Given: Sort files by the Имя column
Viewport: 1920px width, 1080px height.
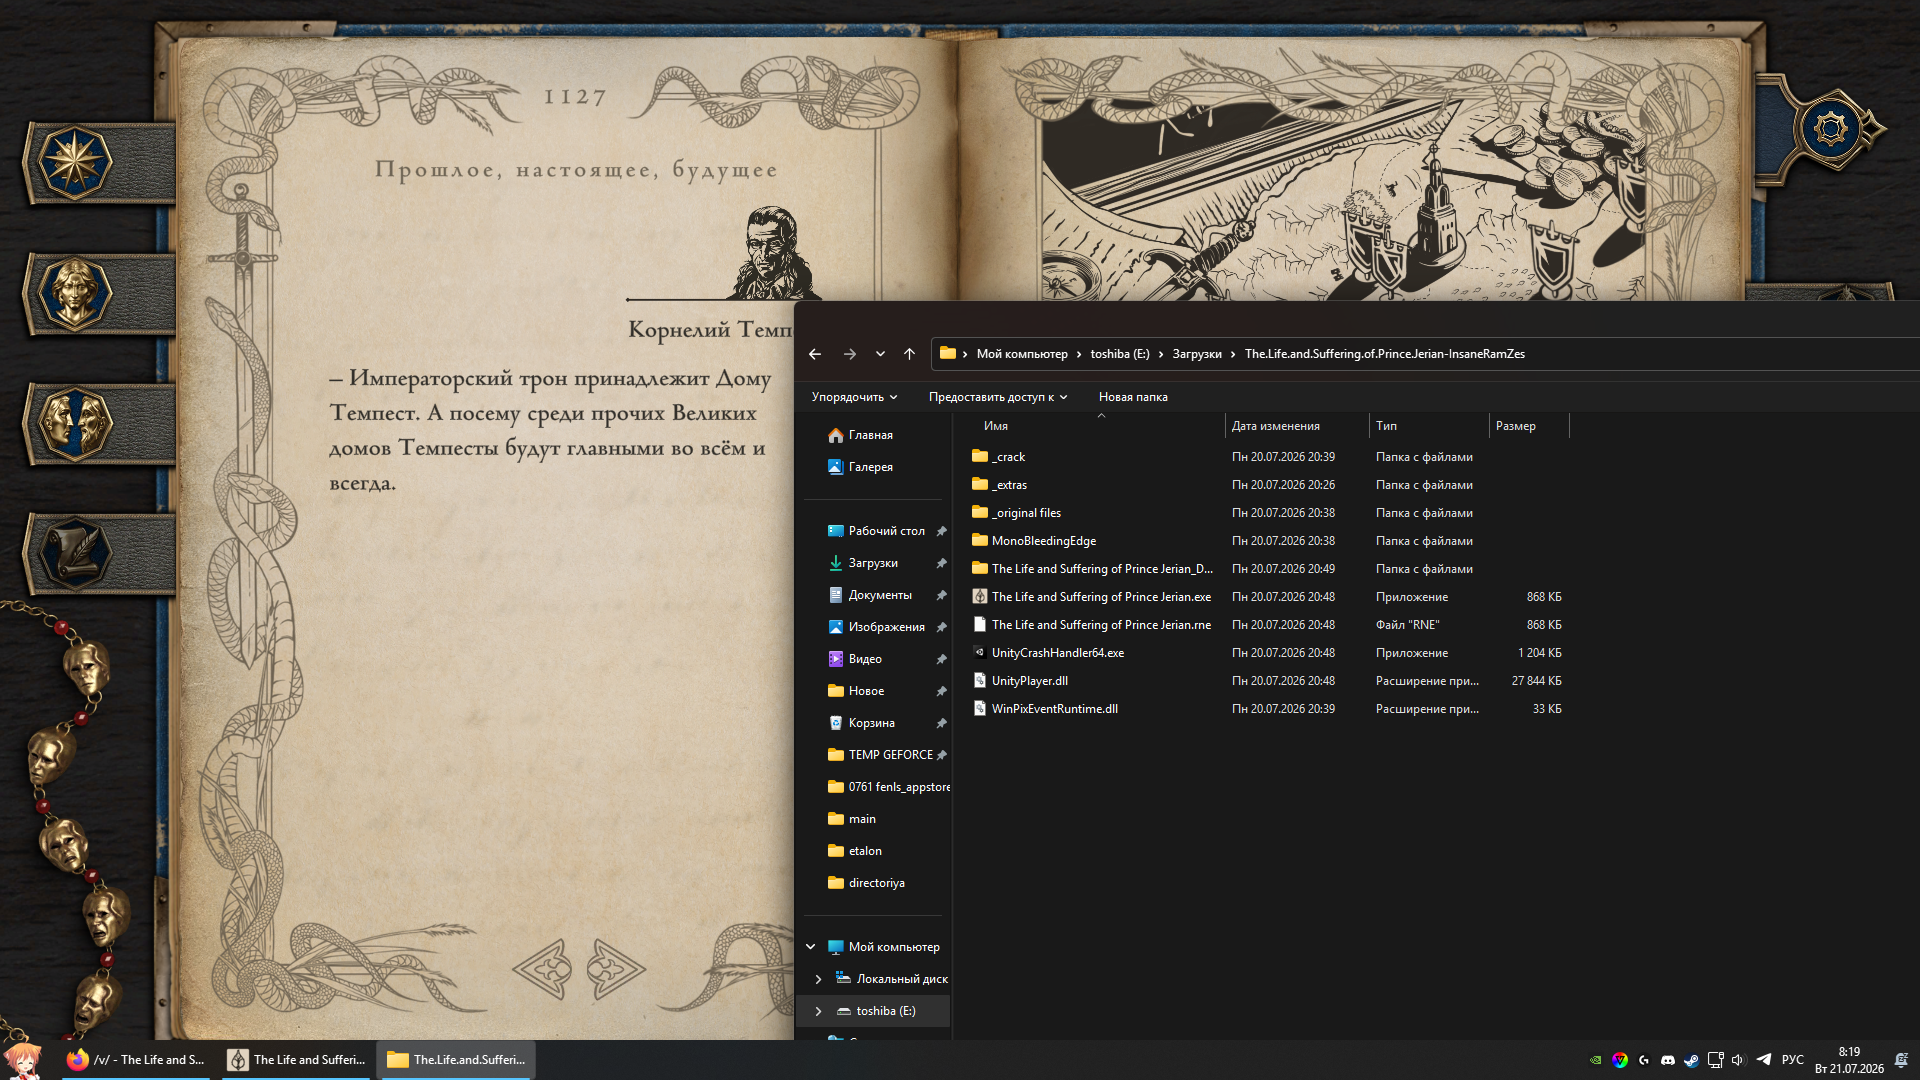Looking at the screenshot, I should tap(1100, 426).
